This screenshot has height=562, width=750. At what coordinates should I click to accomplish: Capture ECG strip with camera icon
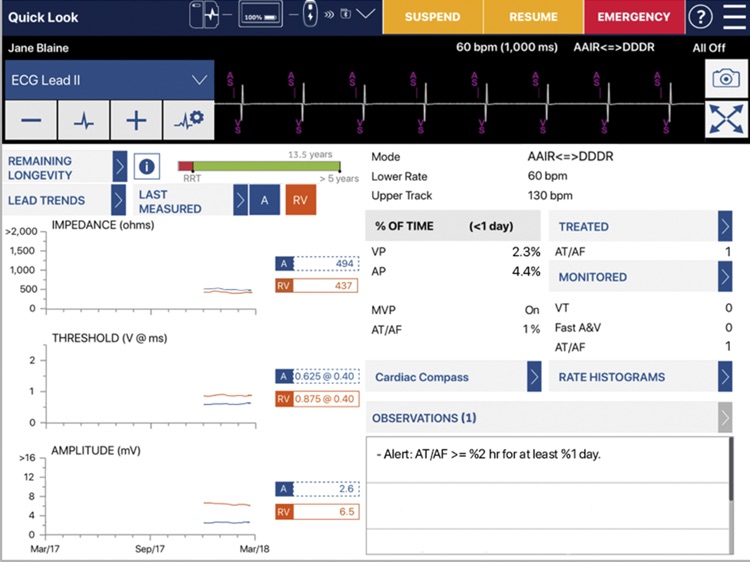click(x=726, y=78)
